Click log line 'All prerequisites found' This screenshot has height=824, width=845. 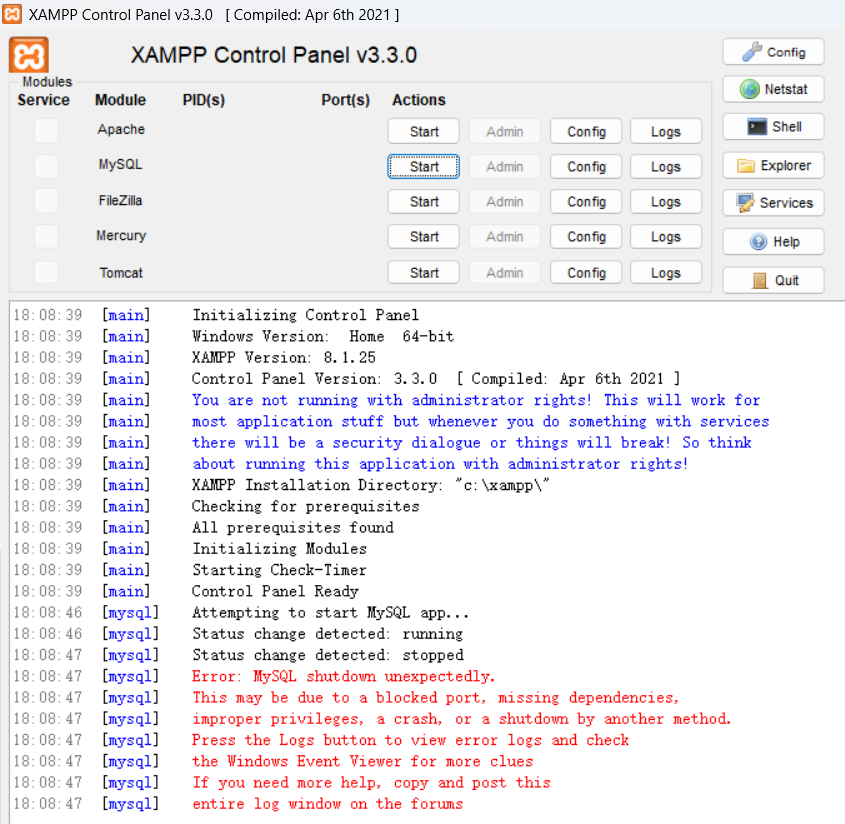[x=293, y=528]
